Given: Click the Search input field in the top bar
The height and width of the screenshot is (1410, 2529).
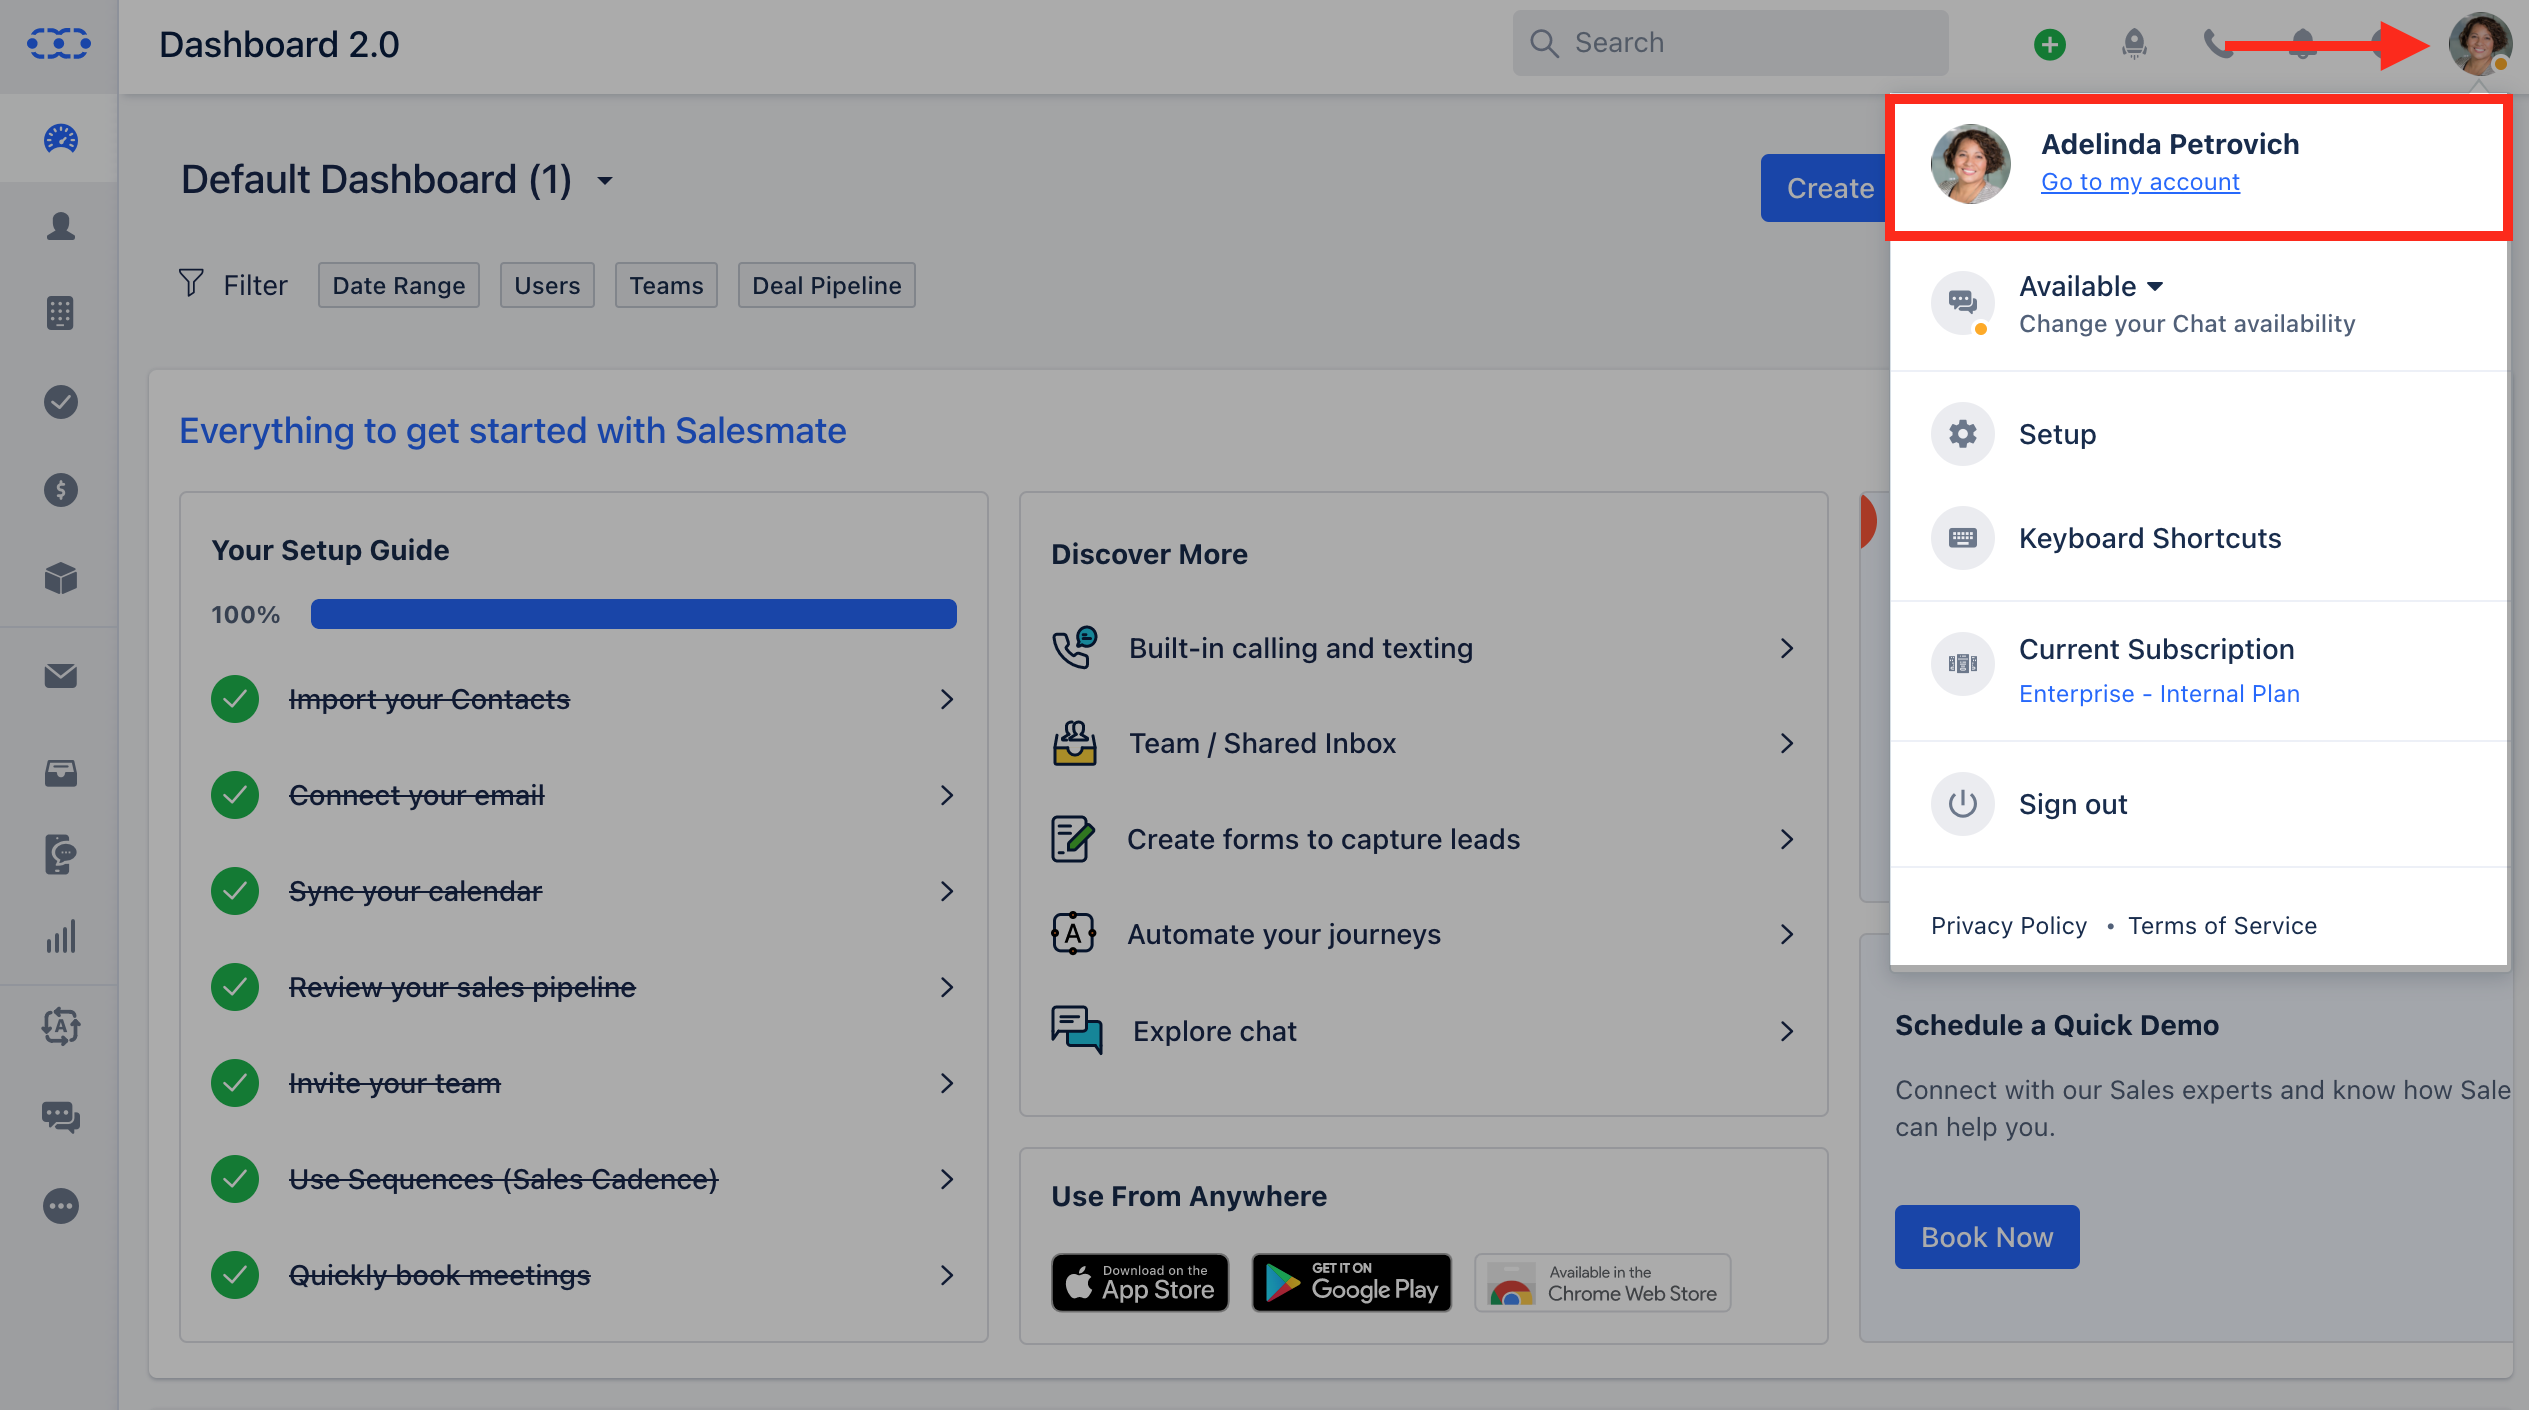Looking at the screenshot, I should (x=1731, y=42).
